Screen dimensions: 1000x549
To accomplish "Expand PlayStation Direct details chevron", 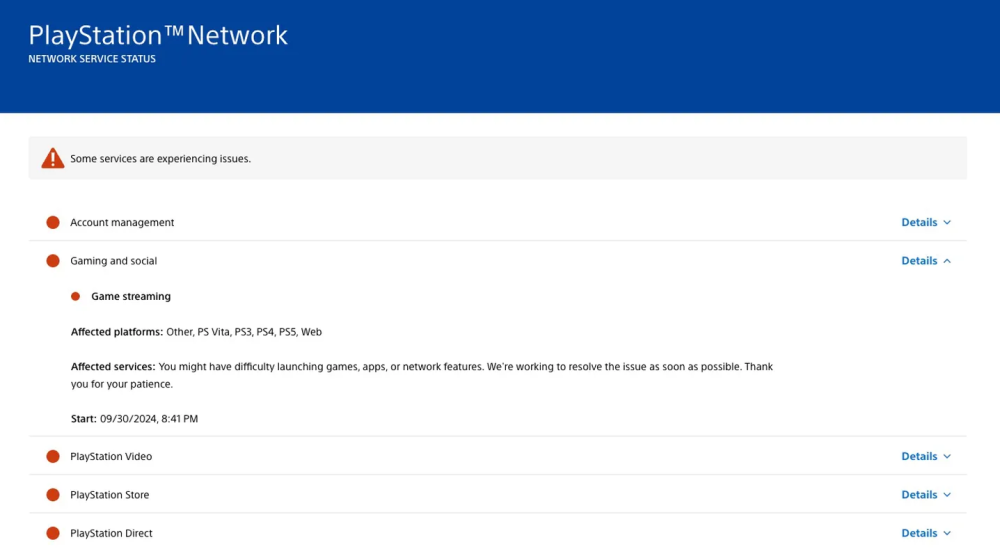I will [x=947, y=533].
